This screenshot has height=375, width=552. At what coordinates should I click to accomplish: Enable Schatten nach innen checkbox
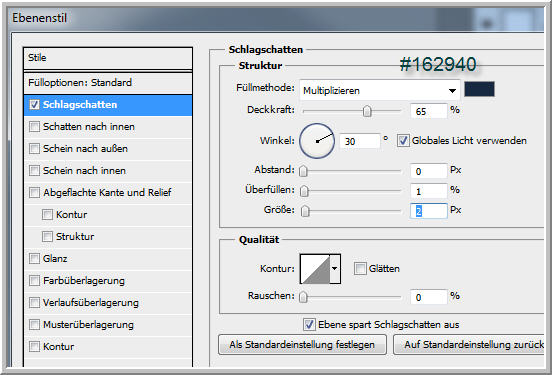click(x=34, y=126)
